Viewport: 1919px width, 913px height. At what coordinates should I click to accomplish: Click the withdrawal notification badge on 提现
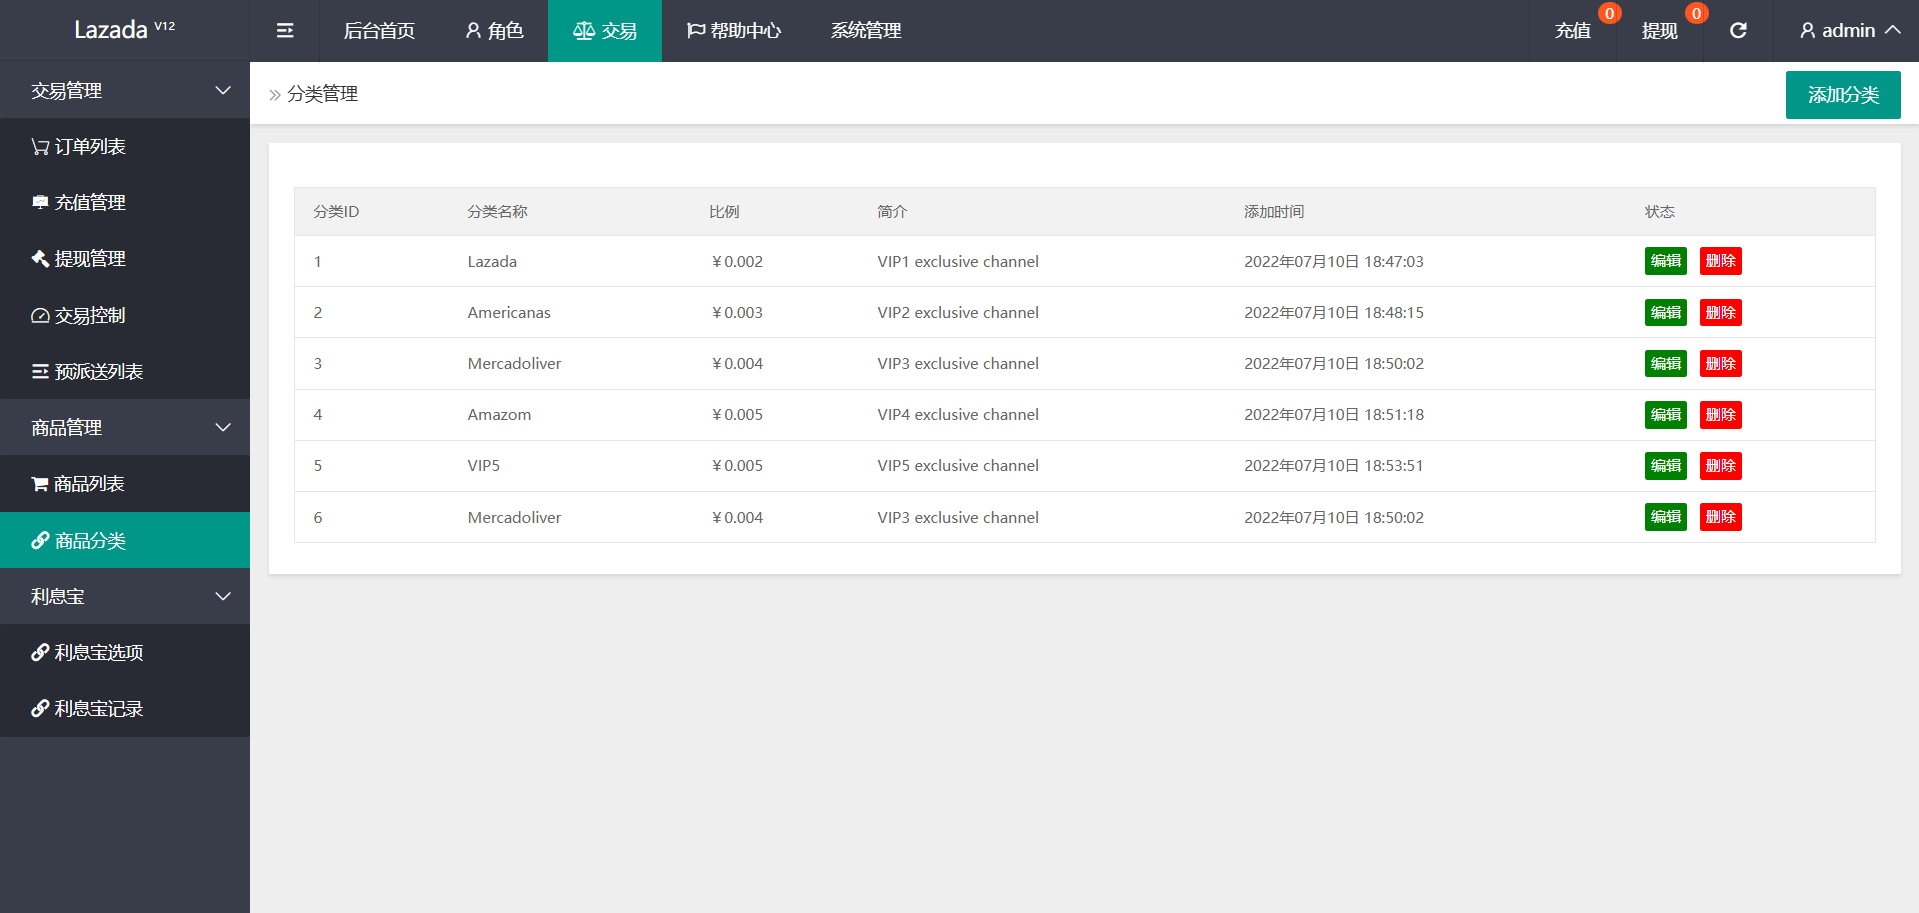tap(1696, 13)
